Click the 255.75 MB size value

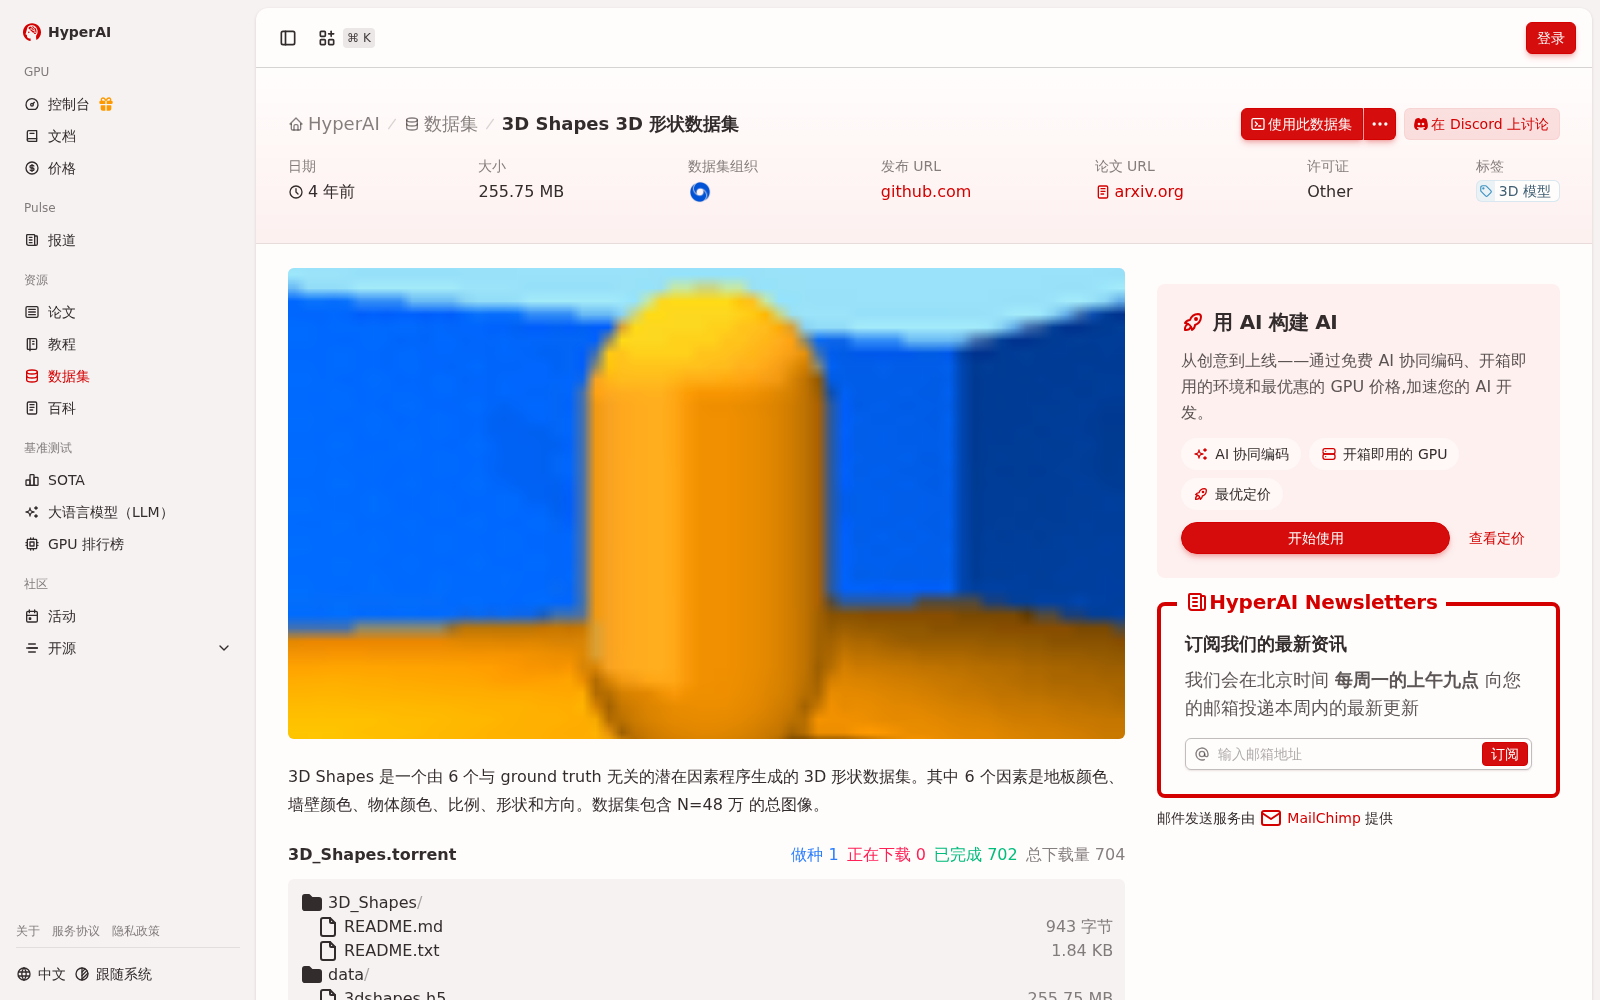tap(521, 191)
